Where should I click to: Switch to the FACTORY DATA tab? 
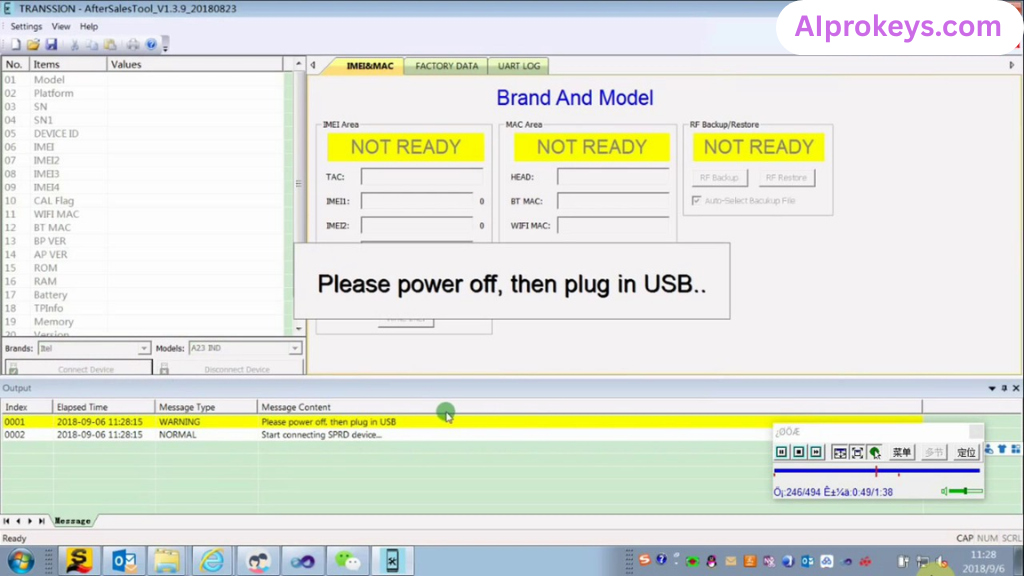(446, 65)
